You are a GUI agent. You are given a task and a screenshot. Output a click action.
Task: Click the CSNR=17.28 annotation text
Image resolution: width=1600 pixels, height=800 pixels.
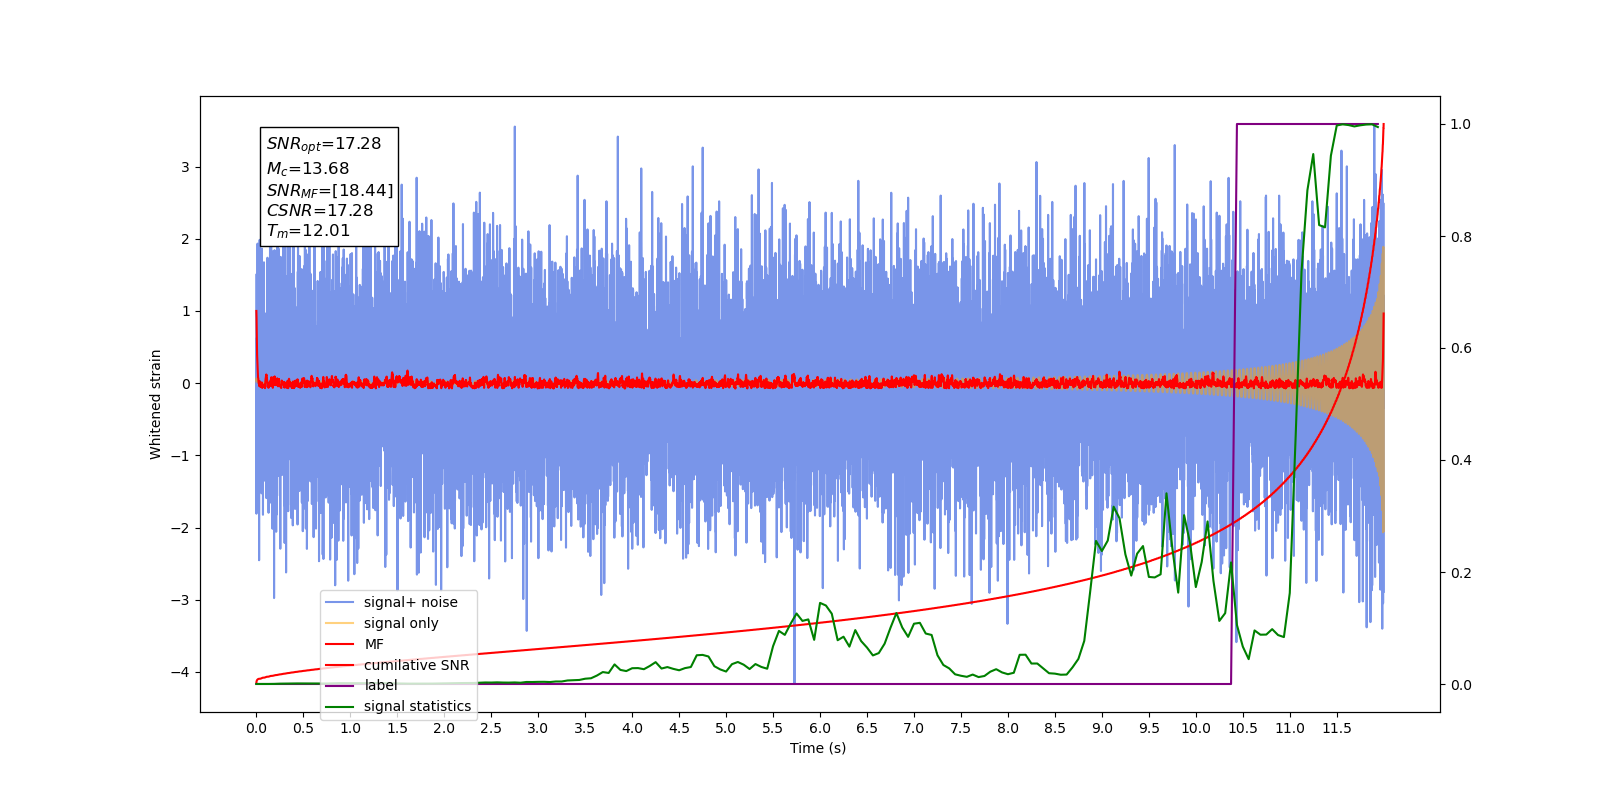(x=320, y=210)
